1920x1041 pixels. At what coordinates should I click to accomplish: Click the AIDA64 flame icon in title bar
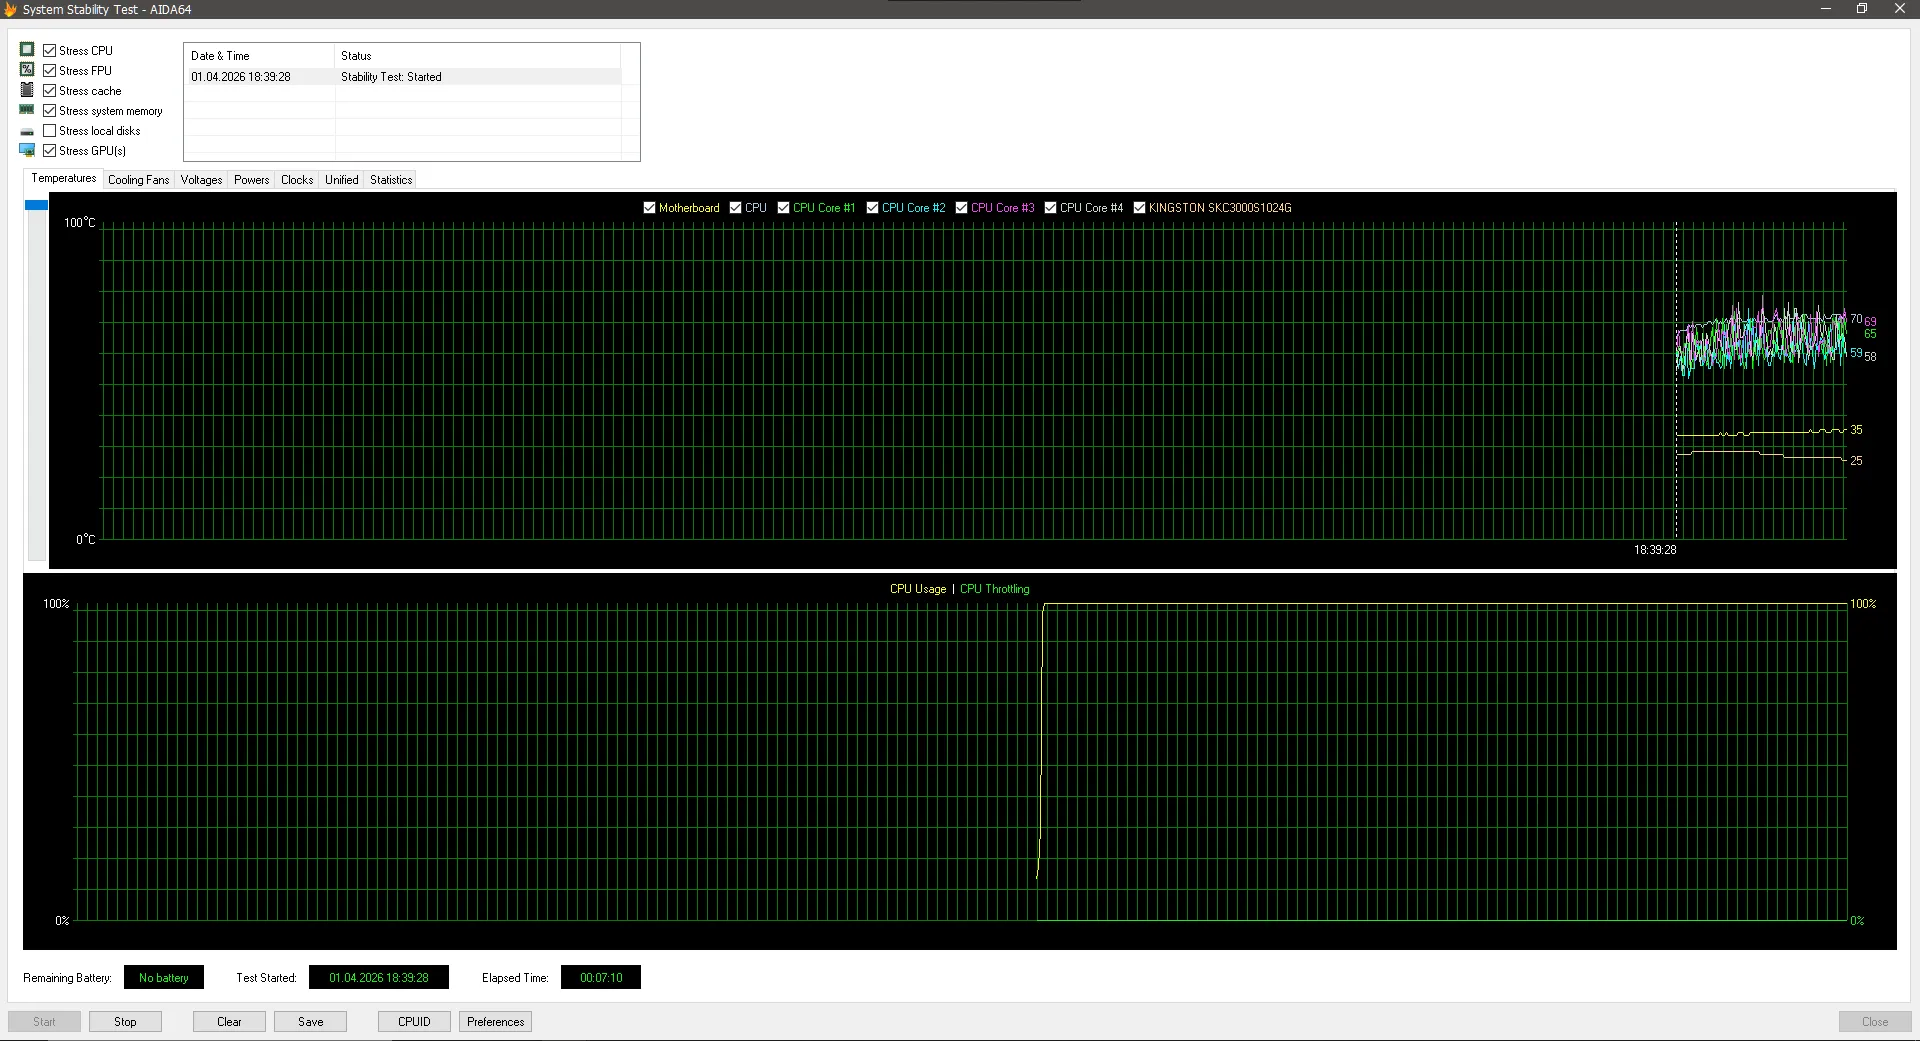coord(10,9)
